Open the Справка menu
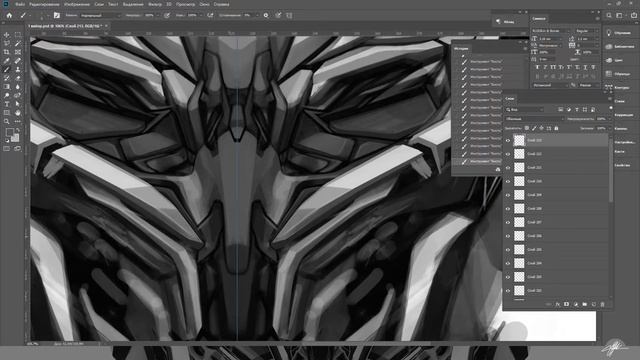 221,4
